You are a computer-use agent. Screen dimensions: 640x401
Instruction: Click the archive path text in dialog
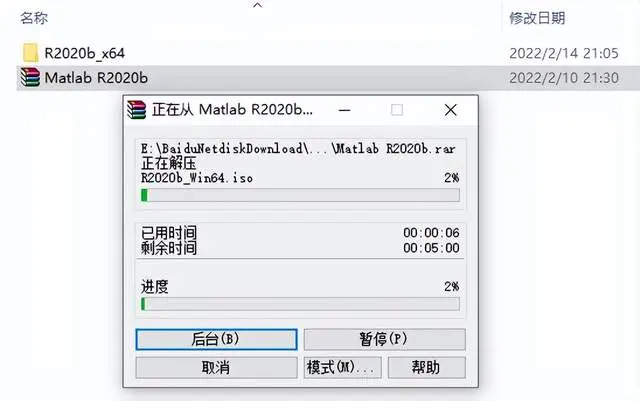tap(298, 149)
